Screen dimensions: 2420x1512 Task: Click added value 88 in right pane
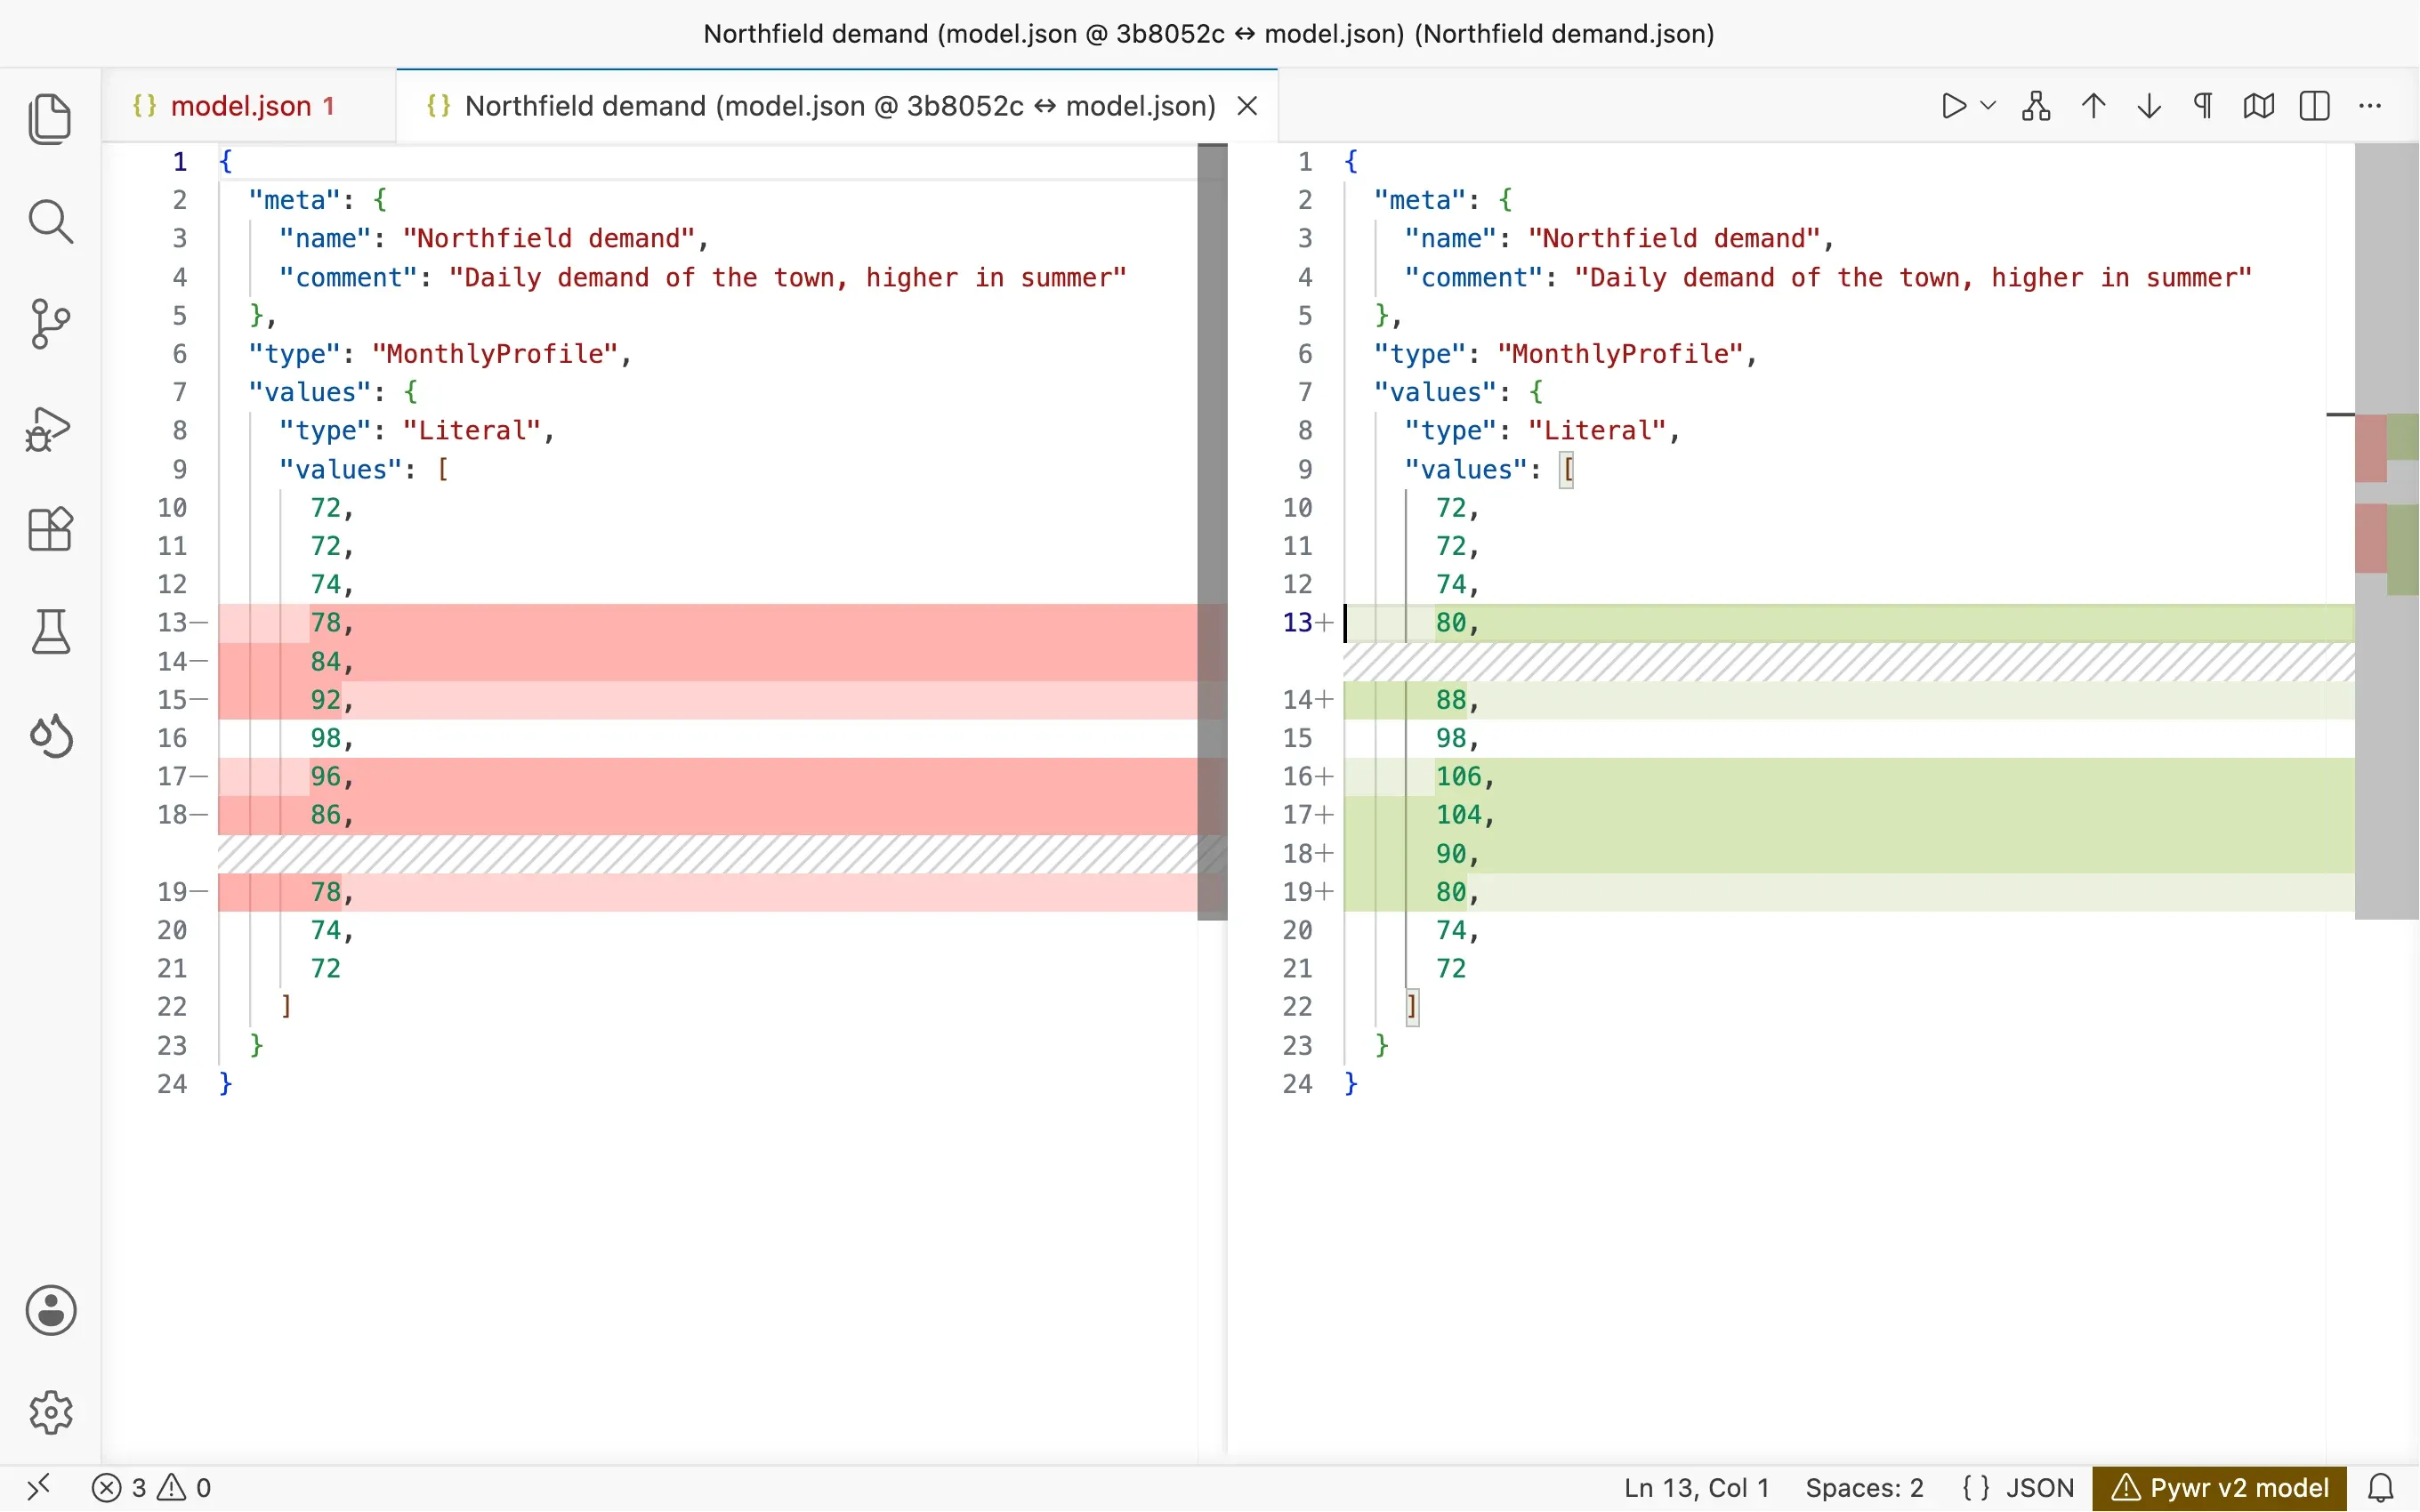click(1451, 700)
